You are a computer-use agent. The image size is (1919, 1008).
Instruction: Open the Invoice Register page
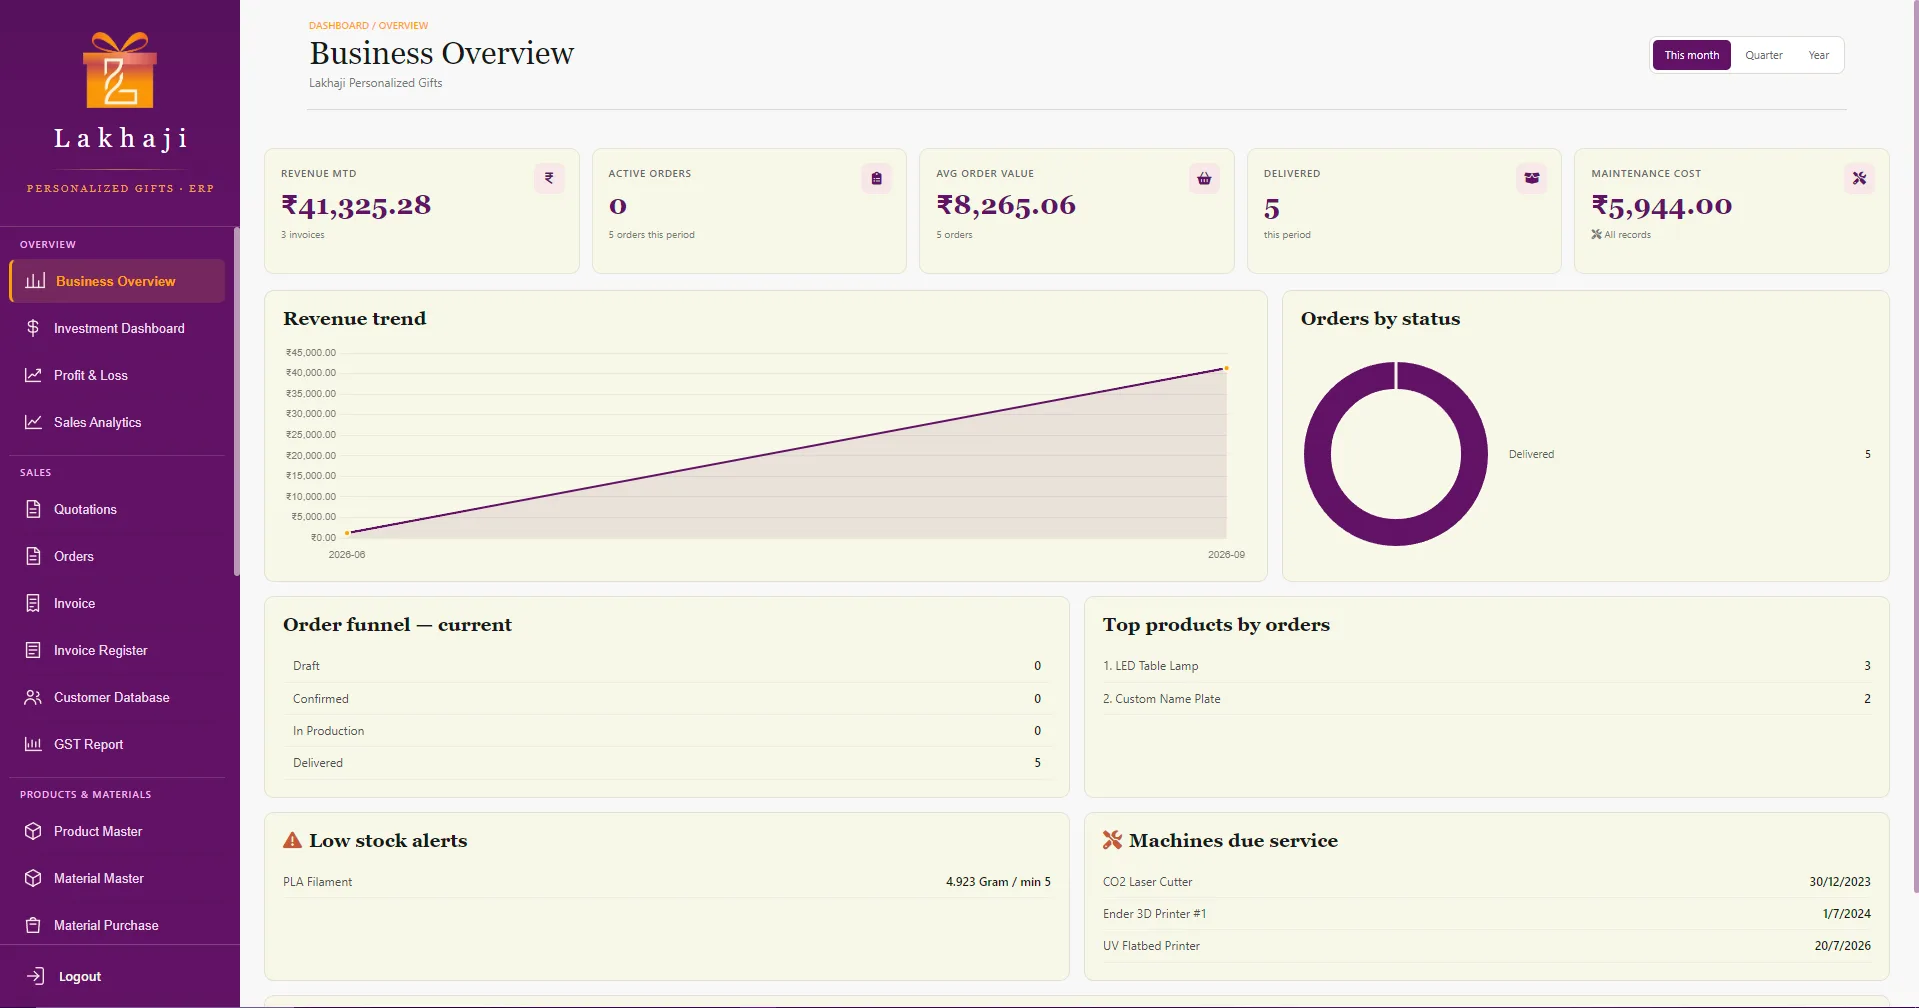[x=117, y=650]
